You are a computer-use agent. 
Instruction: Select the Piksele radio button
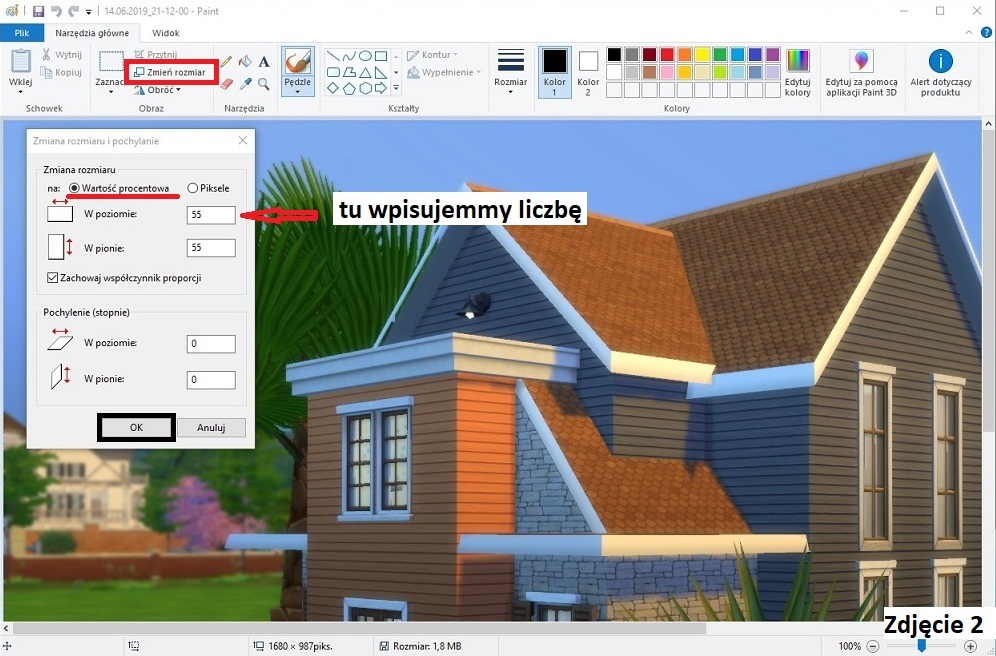click(192, 188)
